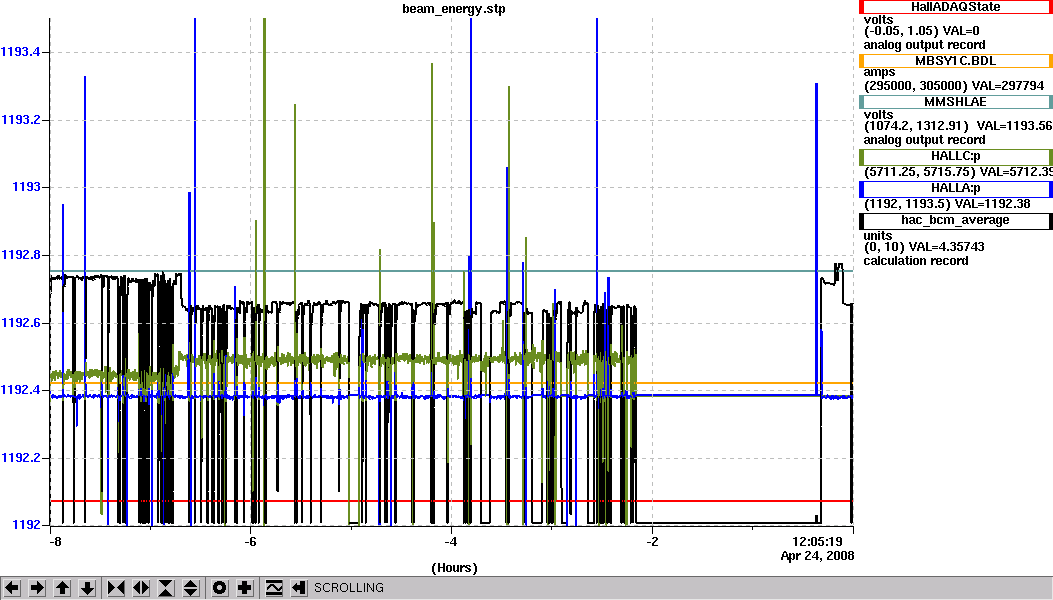Click the 1193 y-axis tick label
Image resolution: width=1053 pixels, height=600 pixels.
click(26, 187)
